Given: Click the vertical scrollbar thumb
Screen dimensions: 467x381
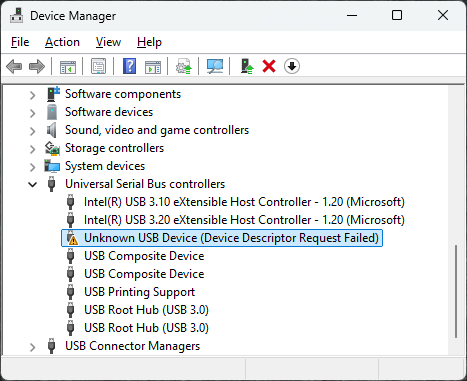Looking at the screenshot, I should [x=456, y=292].
